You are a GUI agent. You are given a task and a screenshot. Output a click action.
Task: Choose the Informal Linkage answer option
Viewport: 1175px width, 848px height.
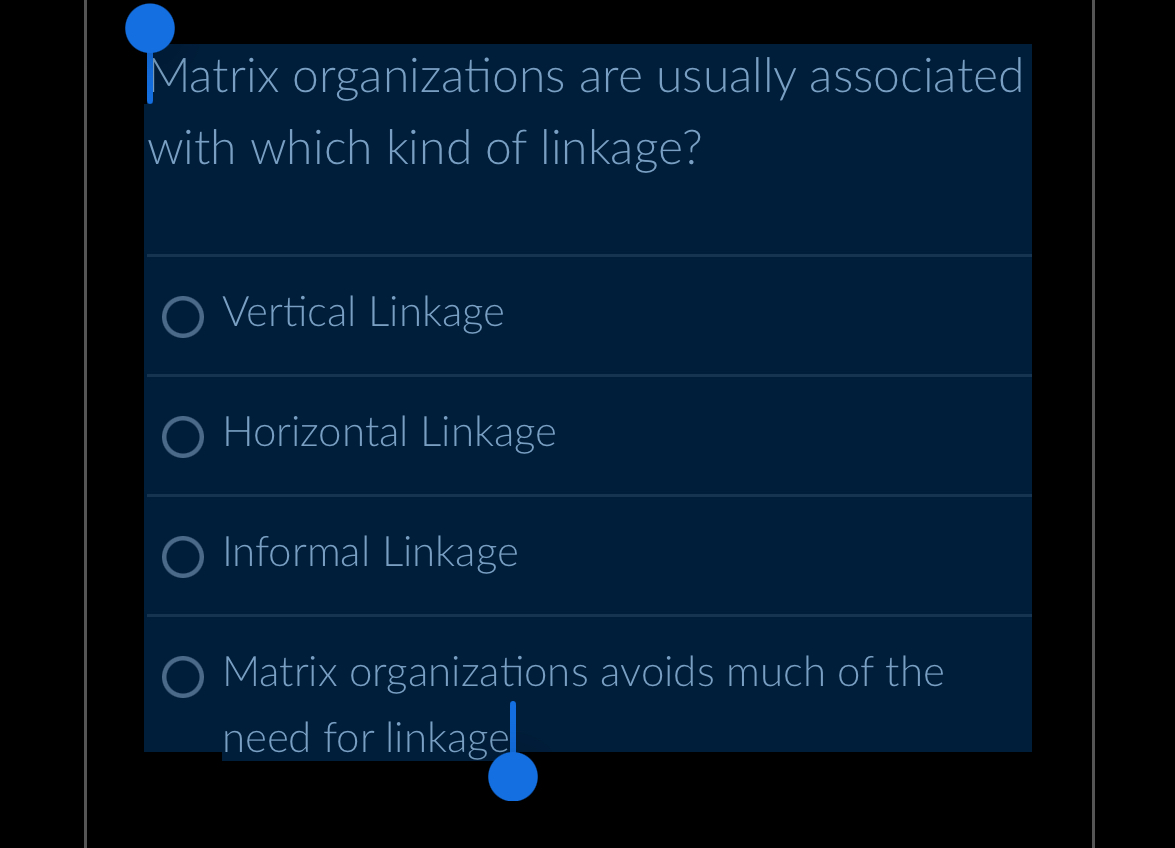182,557
